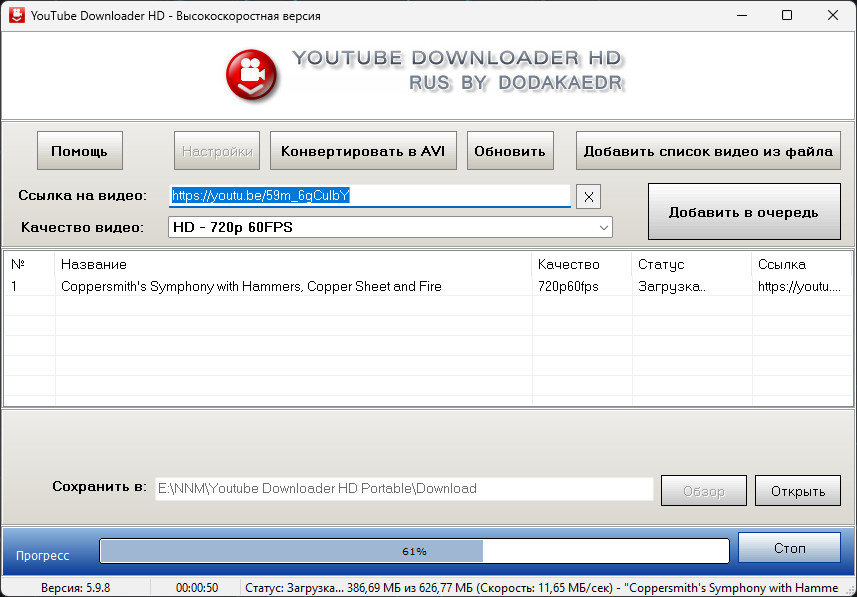Select the Coppersmith's Symphony row title

[x=251, y=286]
